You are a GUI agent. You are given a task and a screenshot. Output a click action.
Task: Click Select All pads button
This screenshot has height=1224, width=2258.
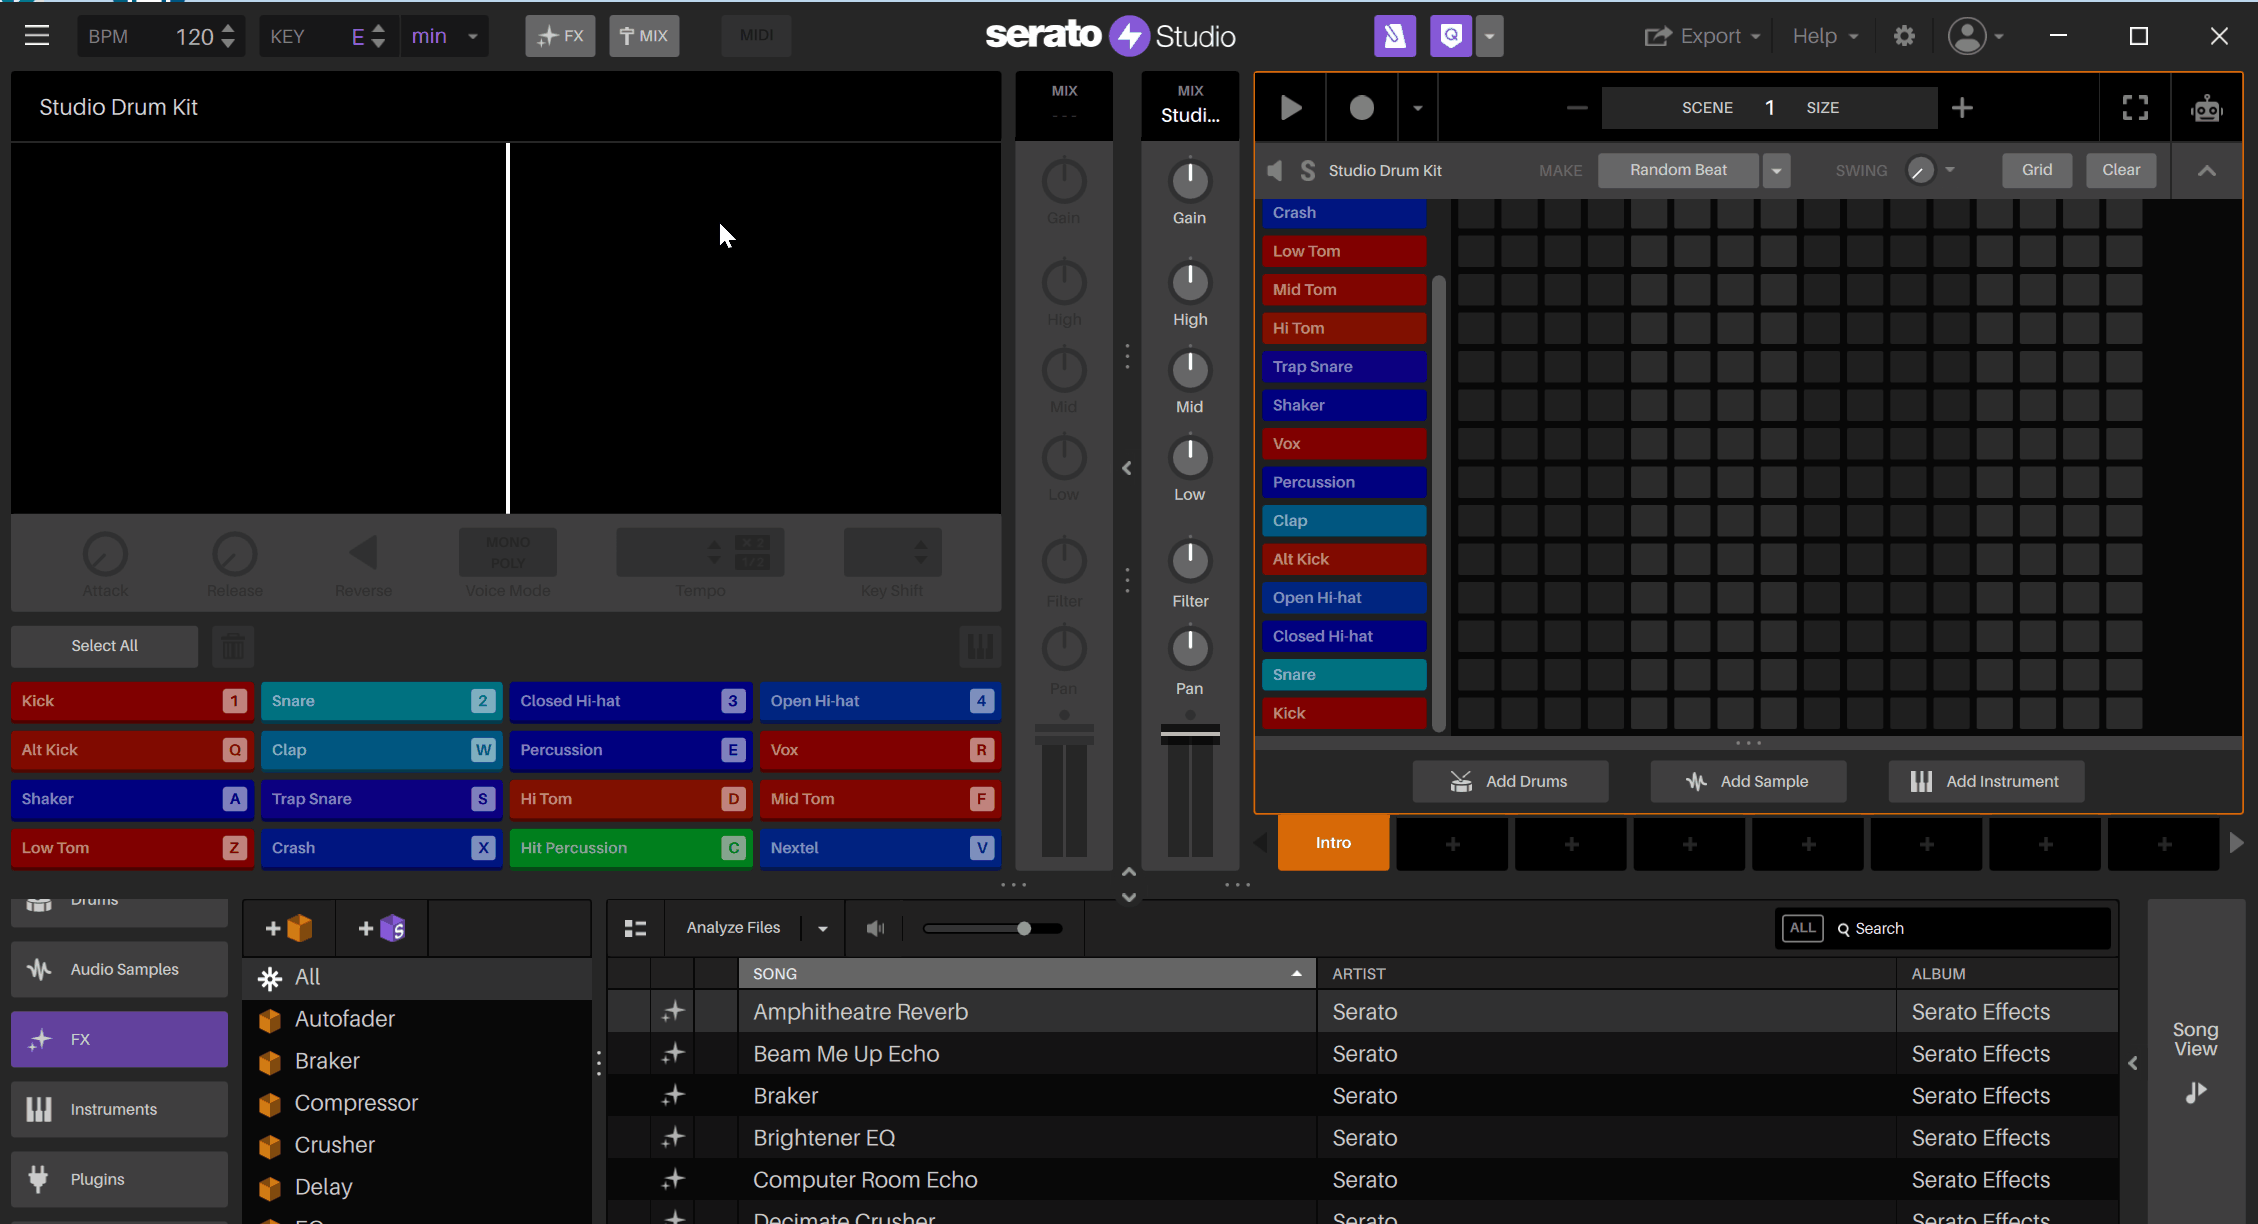[x=105, y=646]
